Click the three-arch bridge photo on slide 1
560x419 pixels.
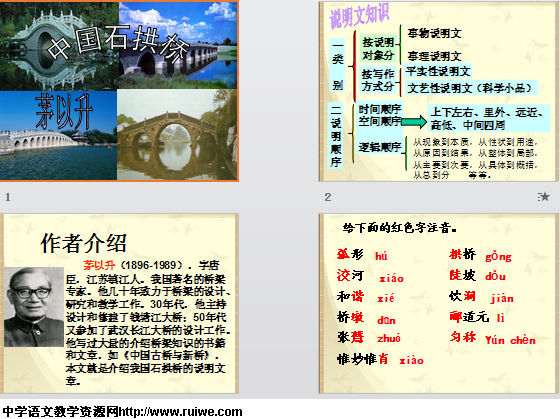point(177,135)
